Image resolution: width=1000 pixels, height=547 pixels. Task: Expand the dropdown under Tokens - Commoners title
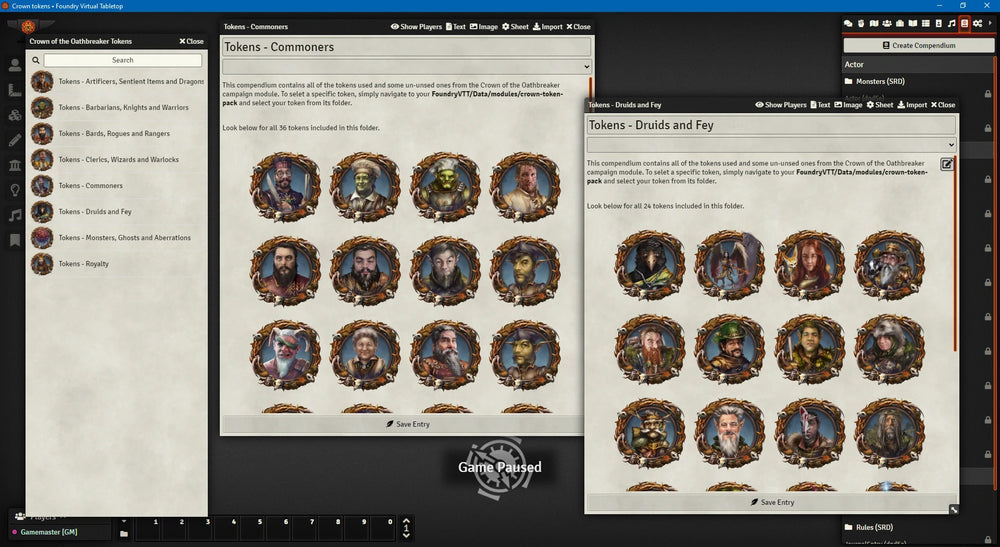click(407, 66)
